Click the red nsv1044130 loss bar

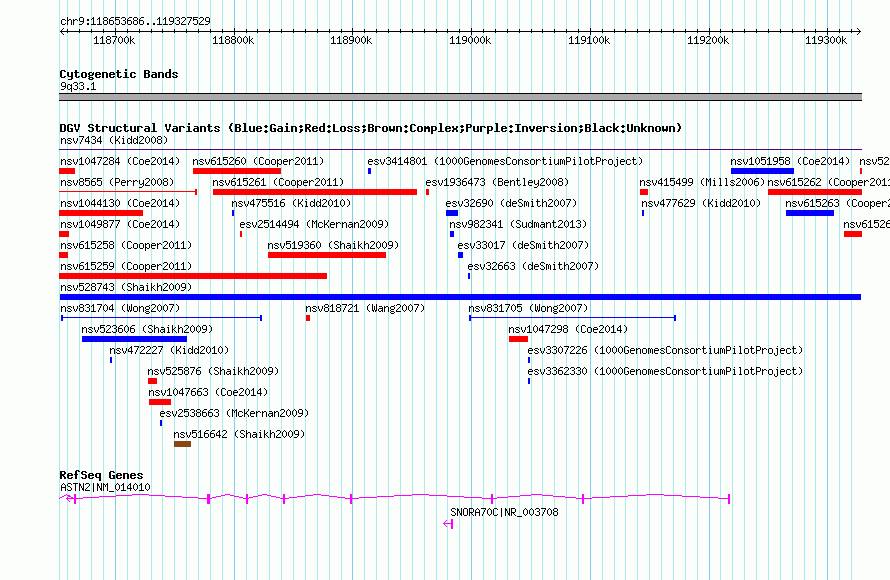pos(101,213)
